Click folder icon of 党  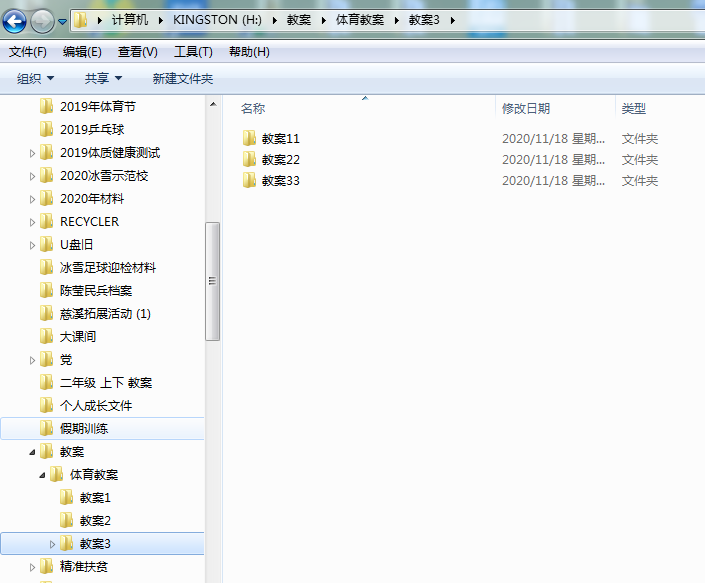point(47,359)
